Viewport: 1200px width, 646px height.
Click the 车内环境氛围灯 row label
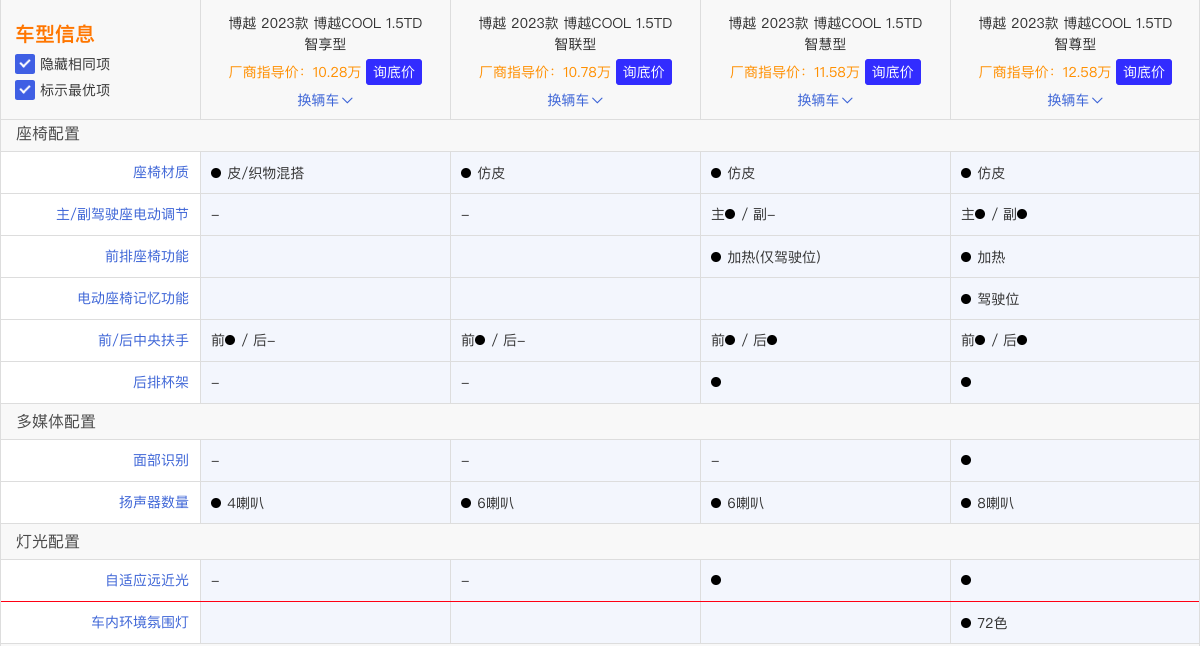(140, 622)
